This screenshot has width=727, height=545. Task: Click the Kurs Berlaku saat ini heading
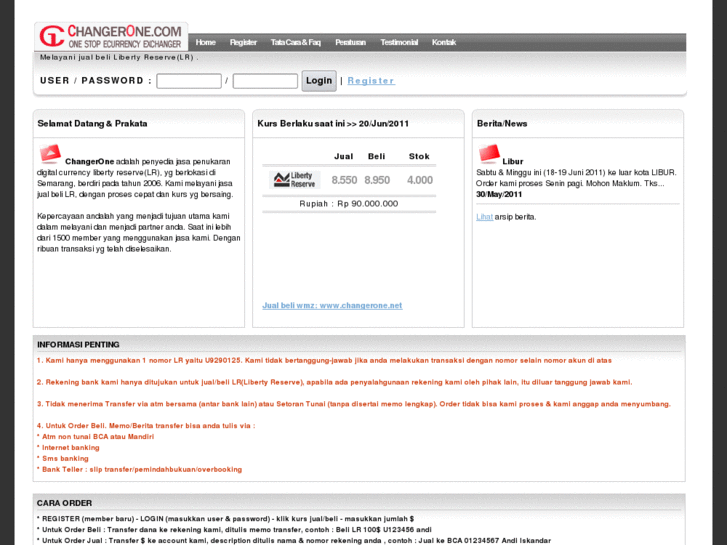pyautogui.click(x=333, y=123)
